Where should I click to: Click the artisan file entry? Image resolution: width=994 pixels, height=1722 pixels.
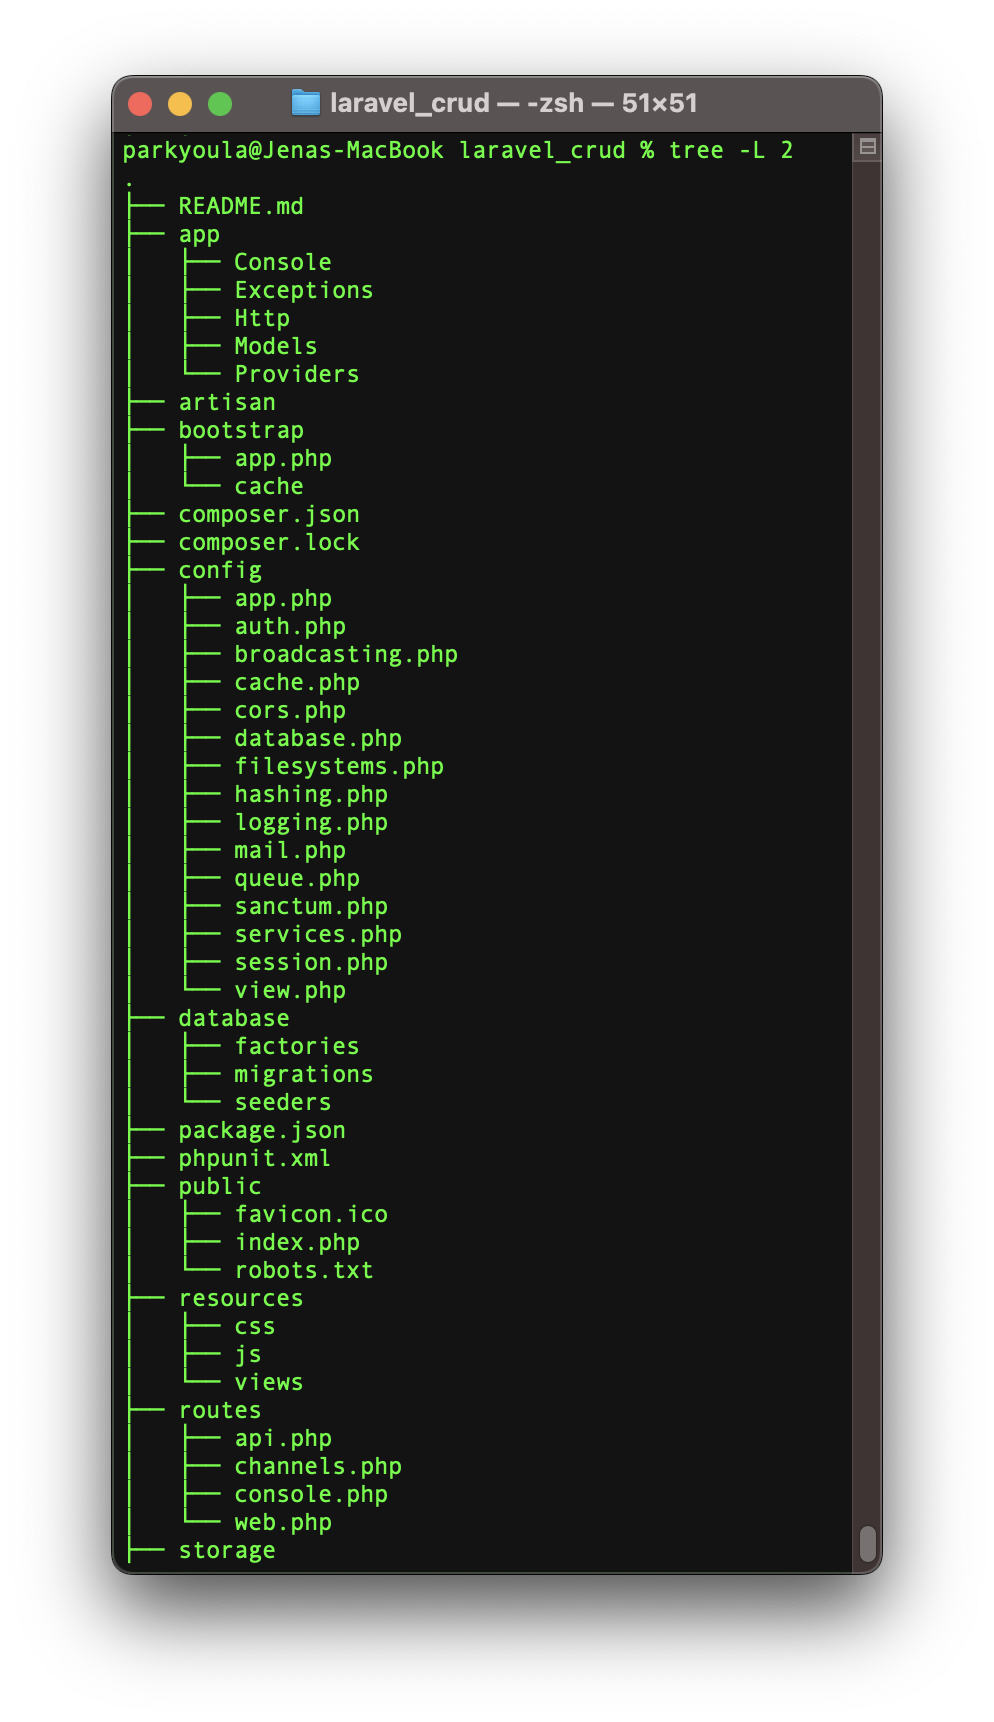click(x=227, y=402)
